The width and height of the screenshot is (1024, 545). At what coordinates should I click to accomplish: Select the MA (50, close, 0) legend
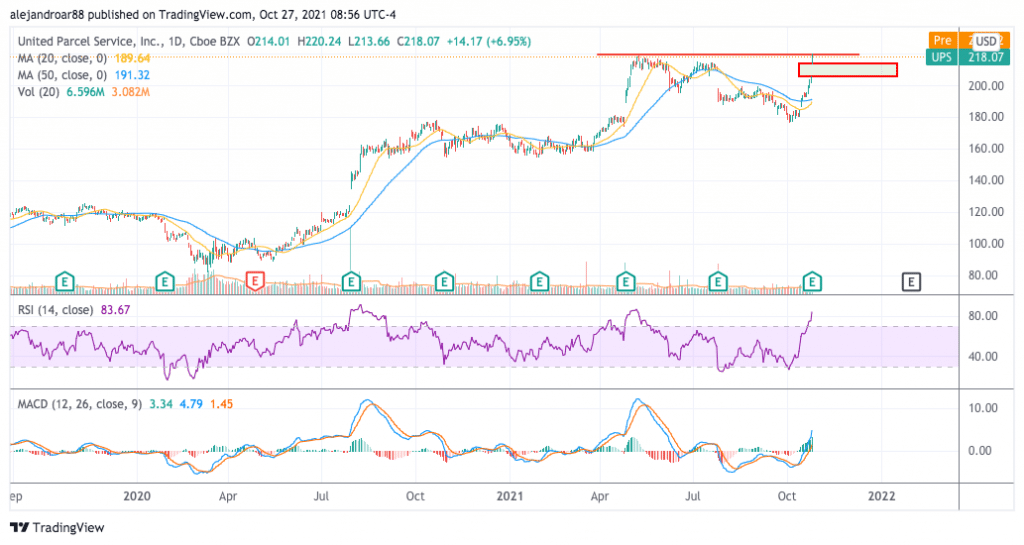point(62,75)
